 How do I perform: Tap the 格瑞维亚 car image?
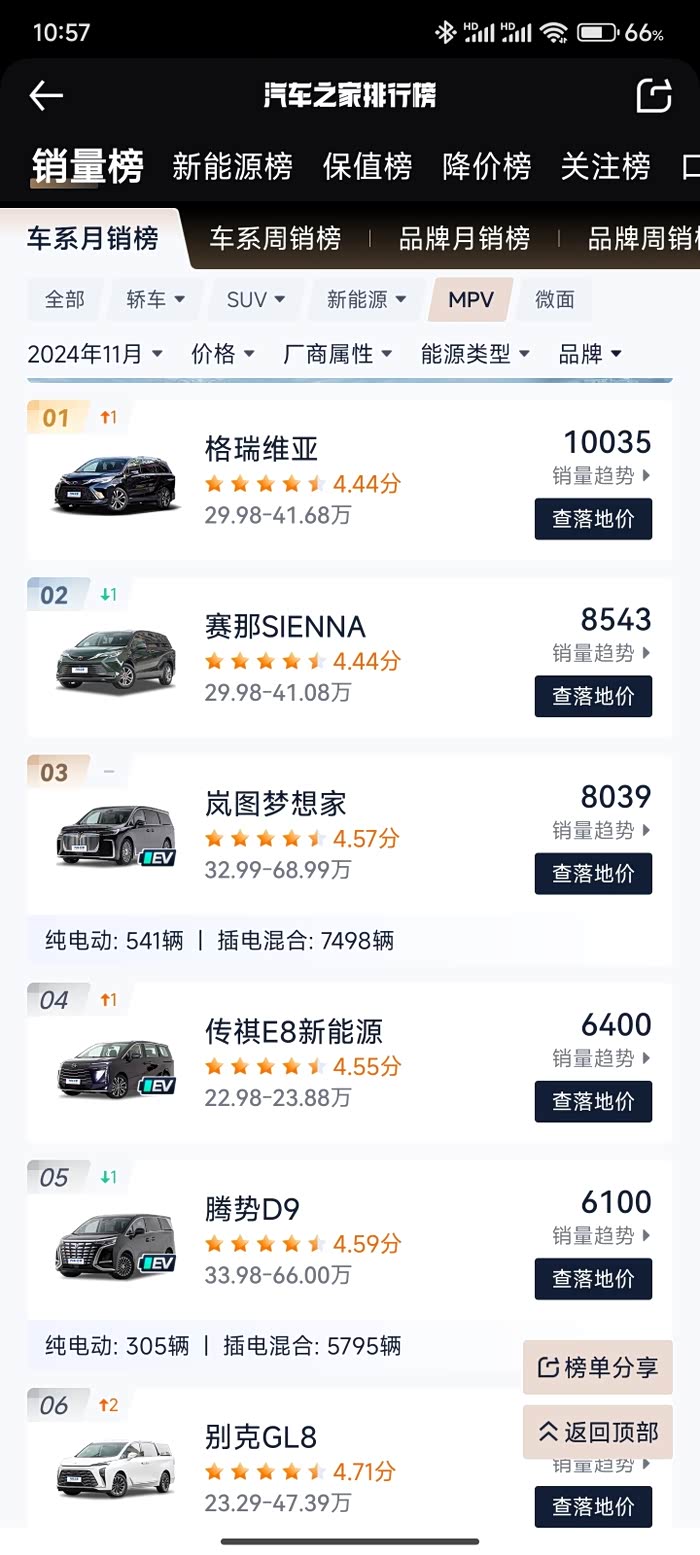(x=115, y=484)
